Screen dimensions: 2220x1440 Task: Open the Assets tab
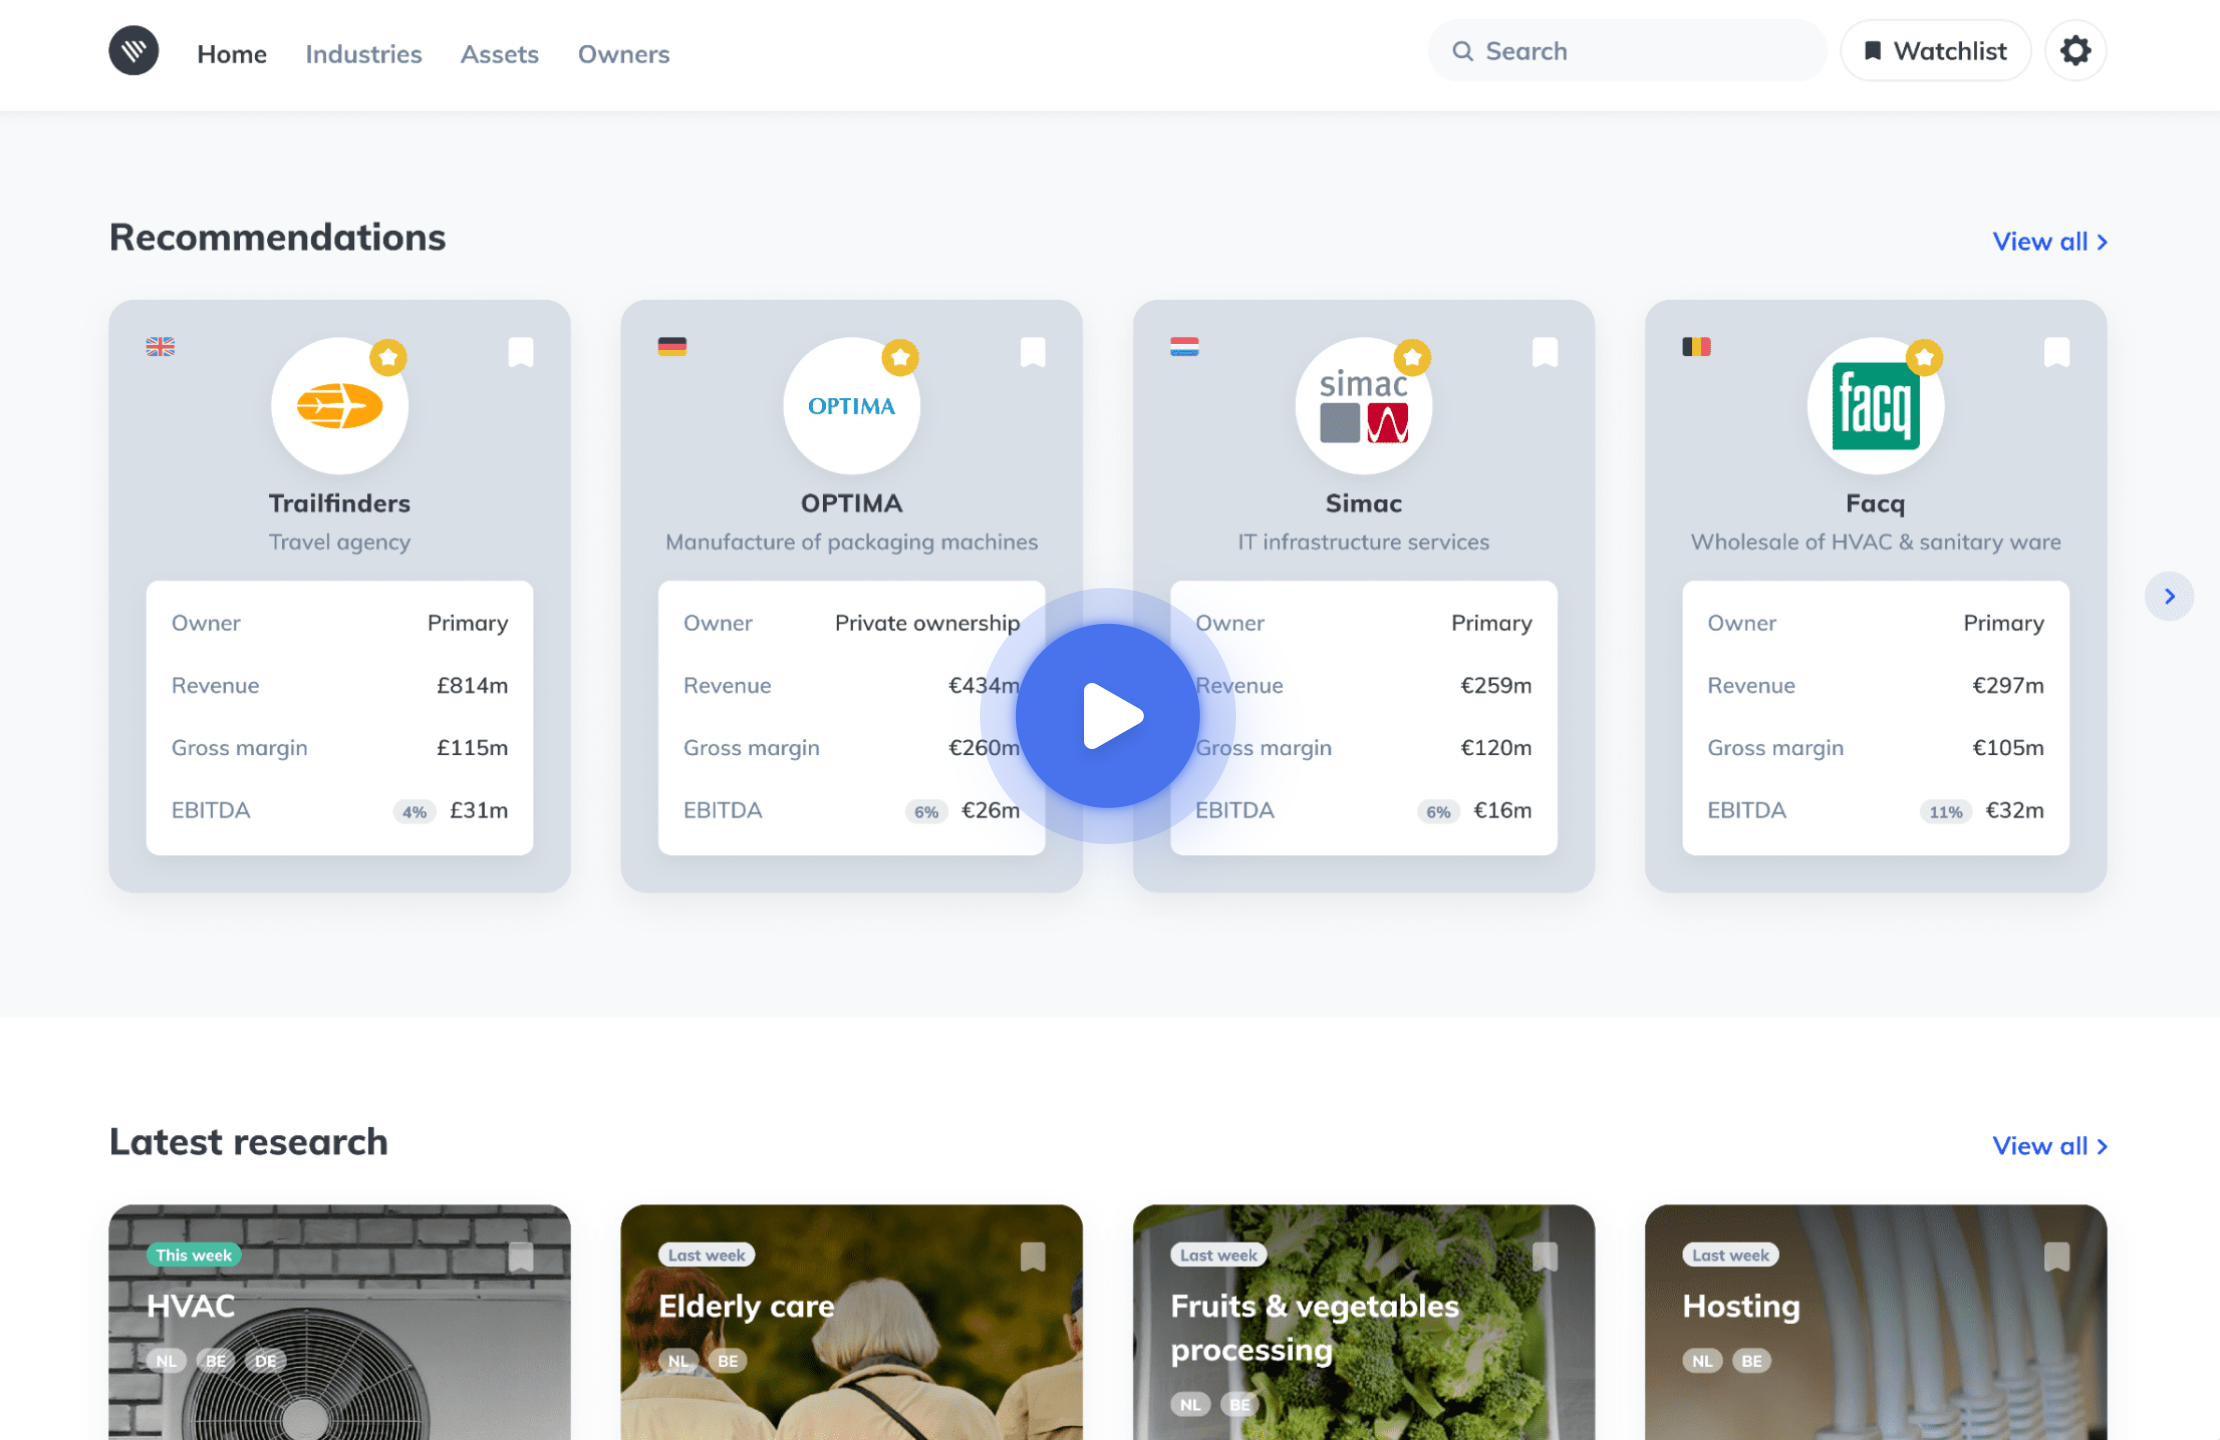pos(500,54)
